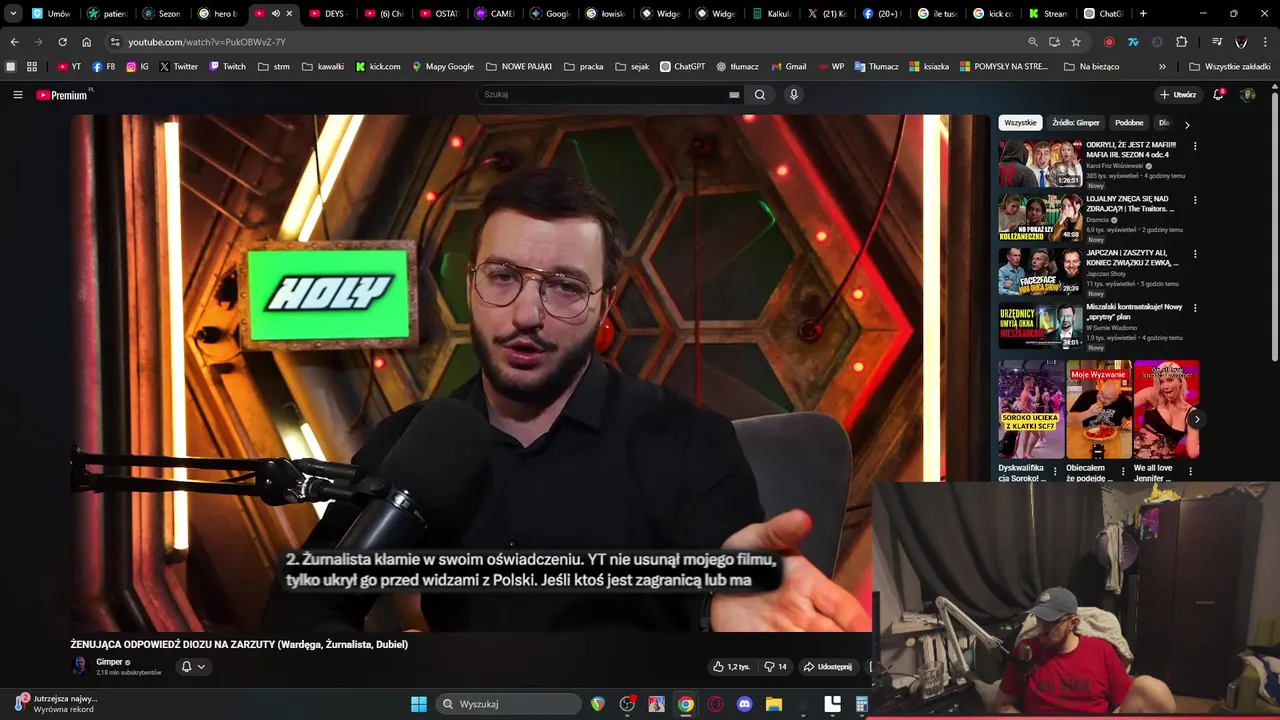Reload the page in Chrome
1280x720 pixels.
pos(62,42)
